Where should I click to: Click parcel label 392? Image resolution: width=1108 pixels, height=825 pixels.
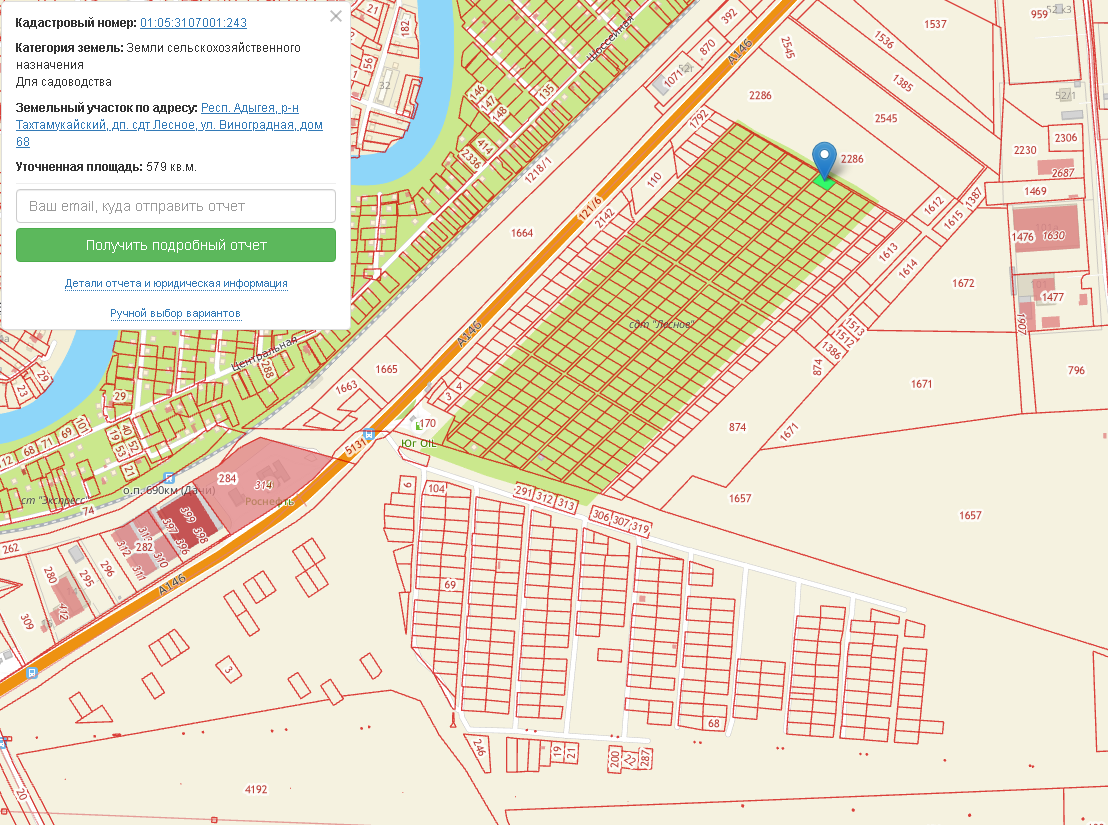pos(729,15)
